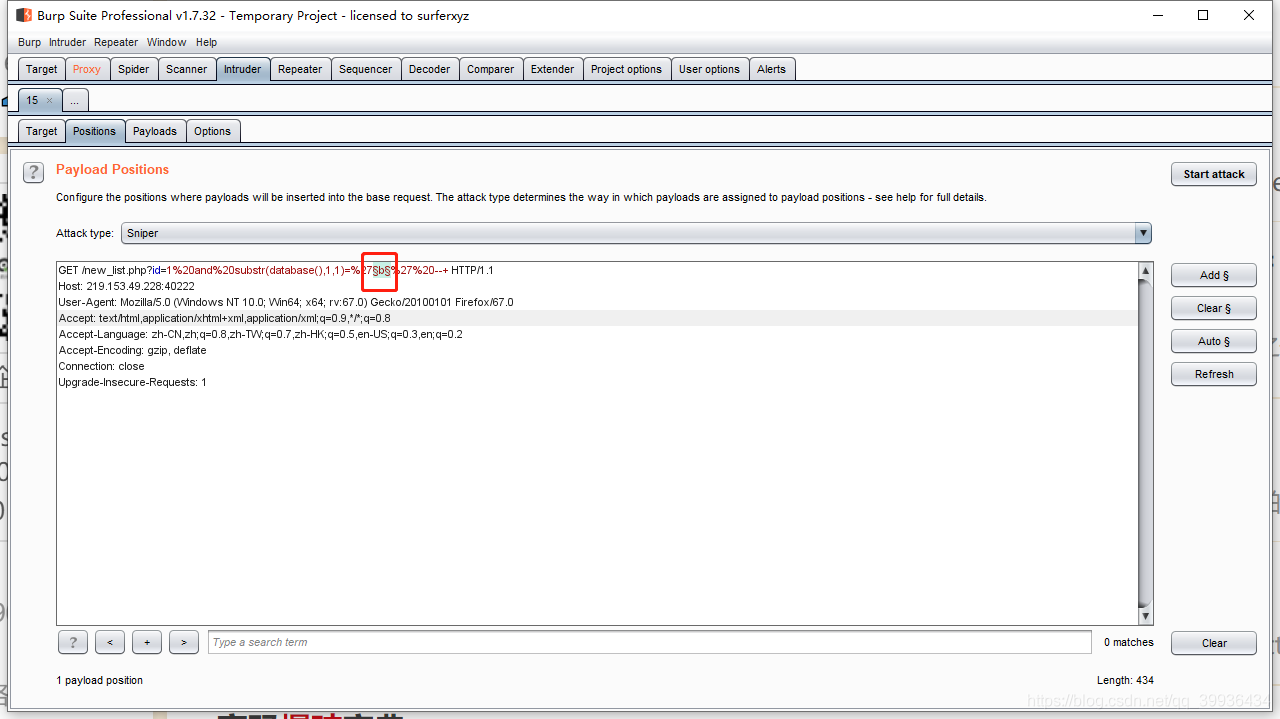Switch to the Comparer tab
This screenshot has height=719, width=1280.
(x=491, y=69)
